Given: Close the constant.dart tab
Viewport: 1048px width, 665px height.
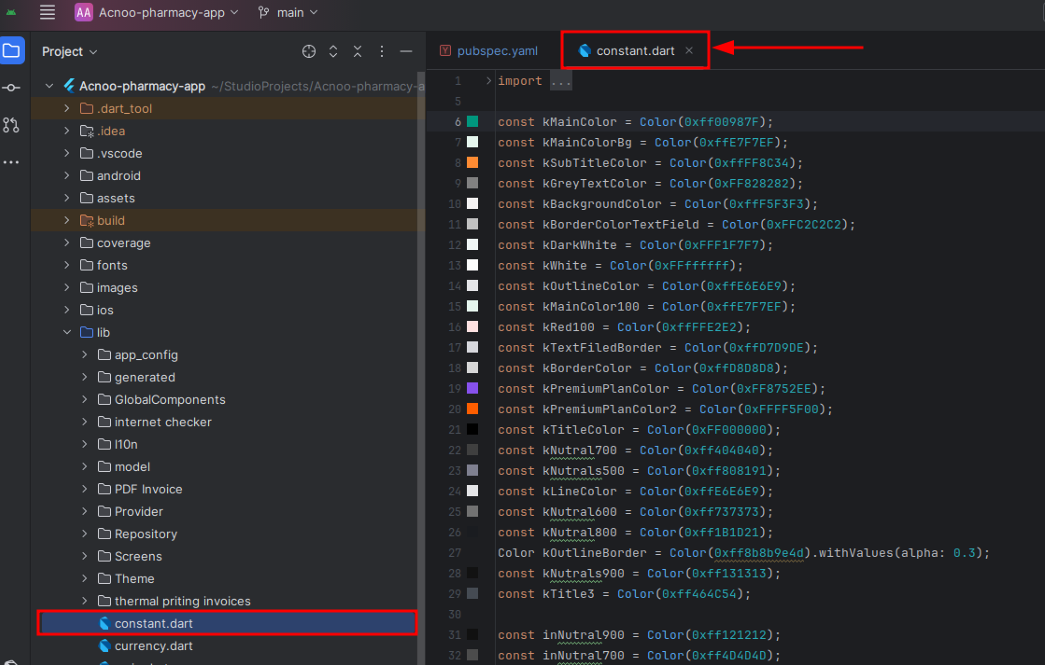Looking at the screenshot, I should (689, 50).
